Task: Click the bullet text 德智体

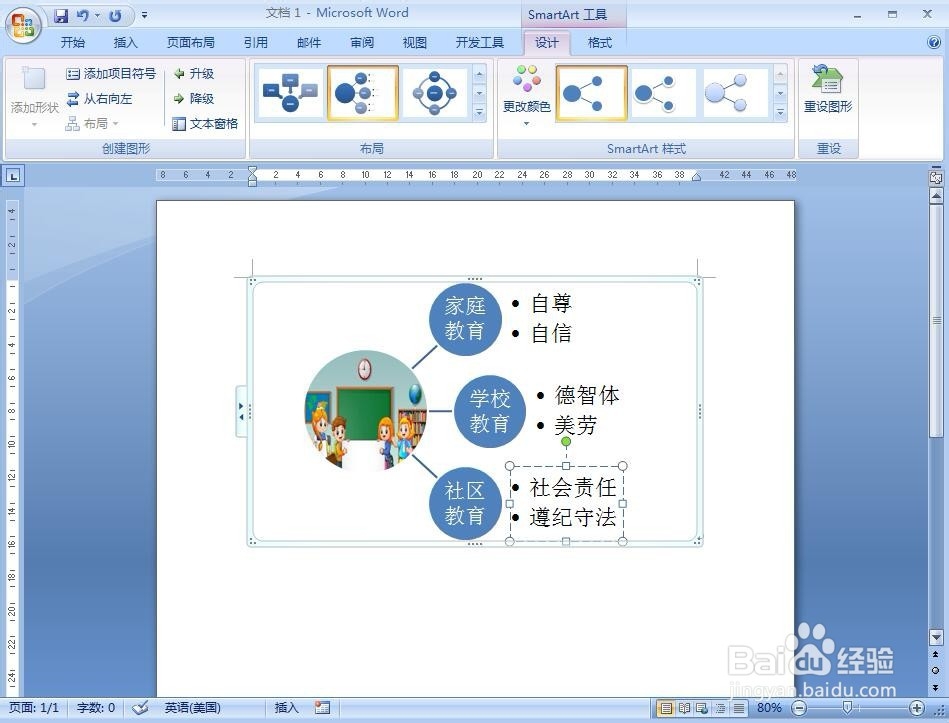Action: point(586,395)
